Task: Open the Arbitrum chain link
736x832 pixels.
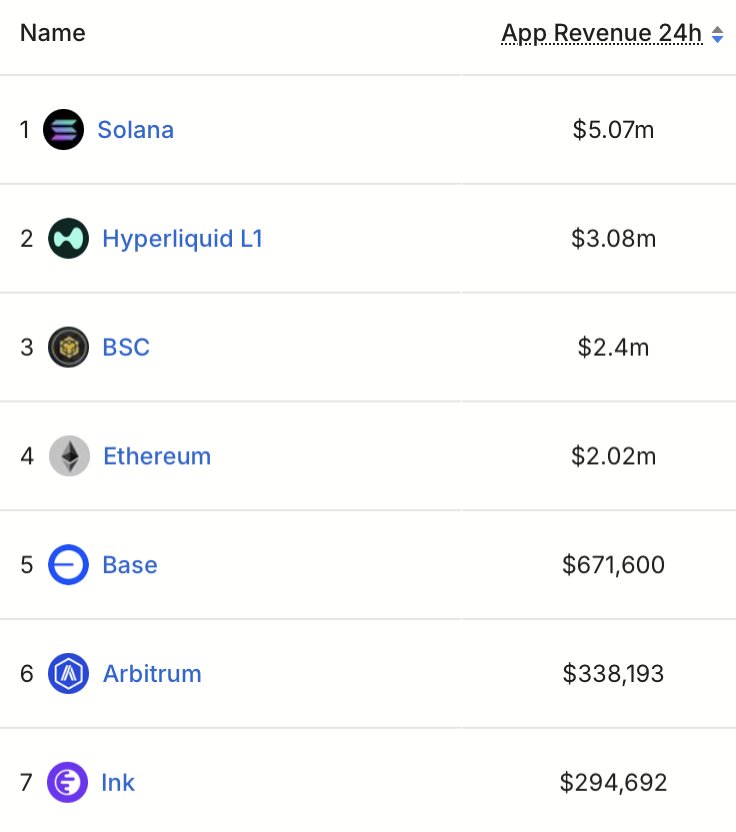Action: pos(152,674)
